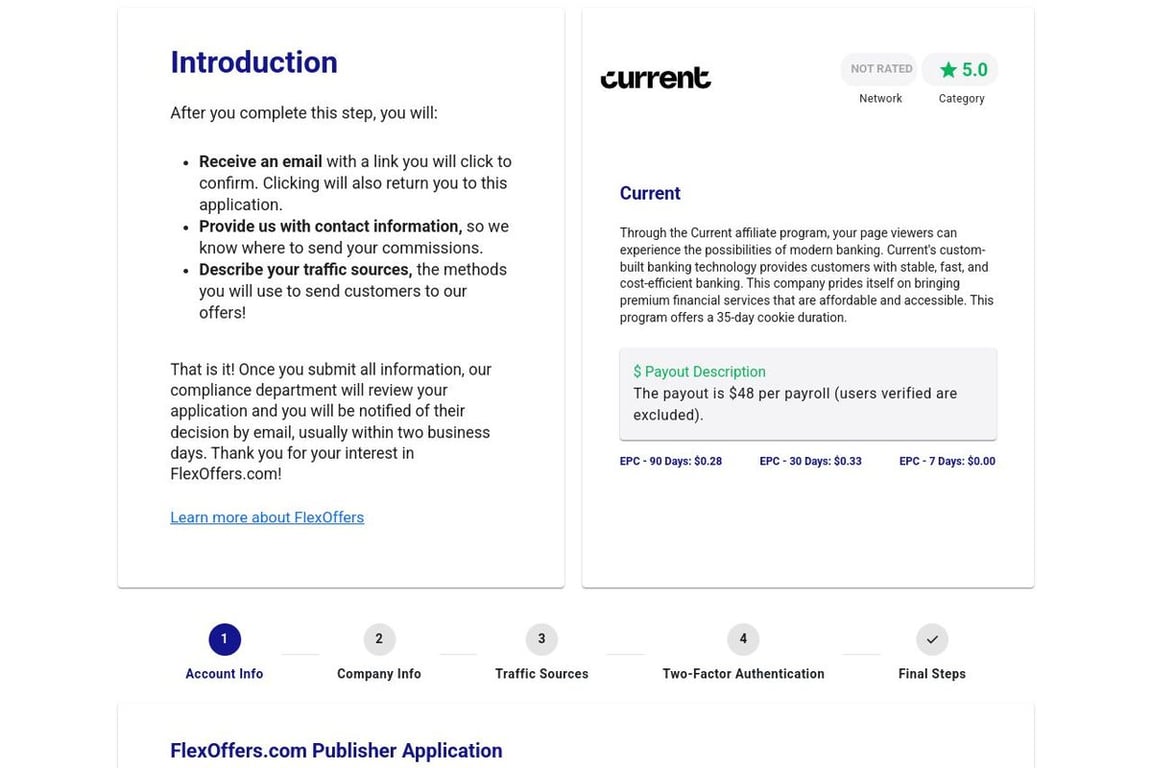The width and height of the screenshot is (1152, 768).
Task: Click the FlexOffers.com Publisher Application heading
Action: coord(336,750)
